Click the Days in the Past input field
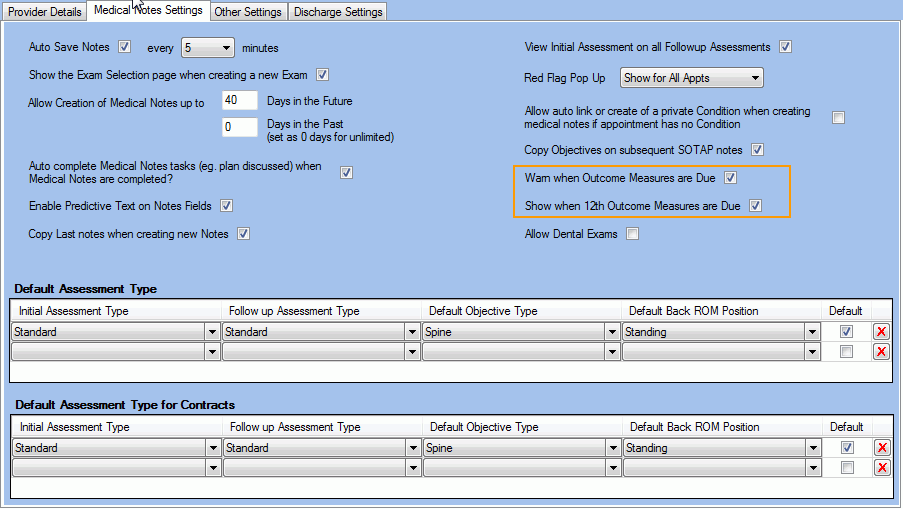This screenshot has height=509, width=903. [x=240, y=127]
